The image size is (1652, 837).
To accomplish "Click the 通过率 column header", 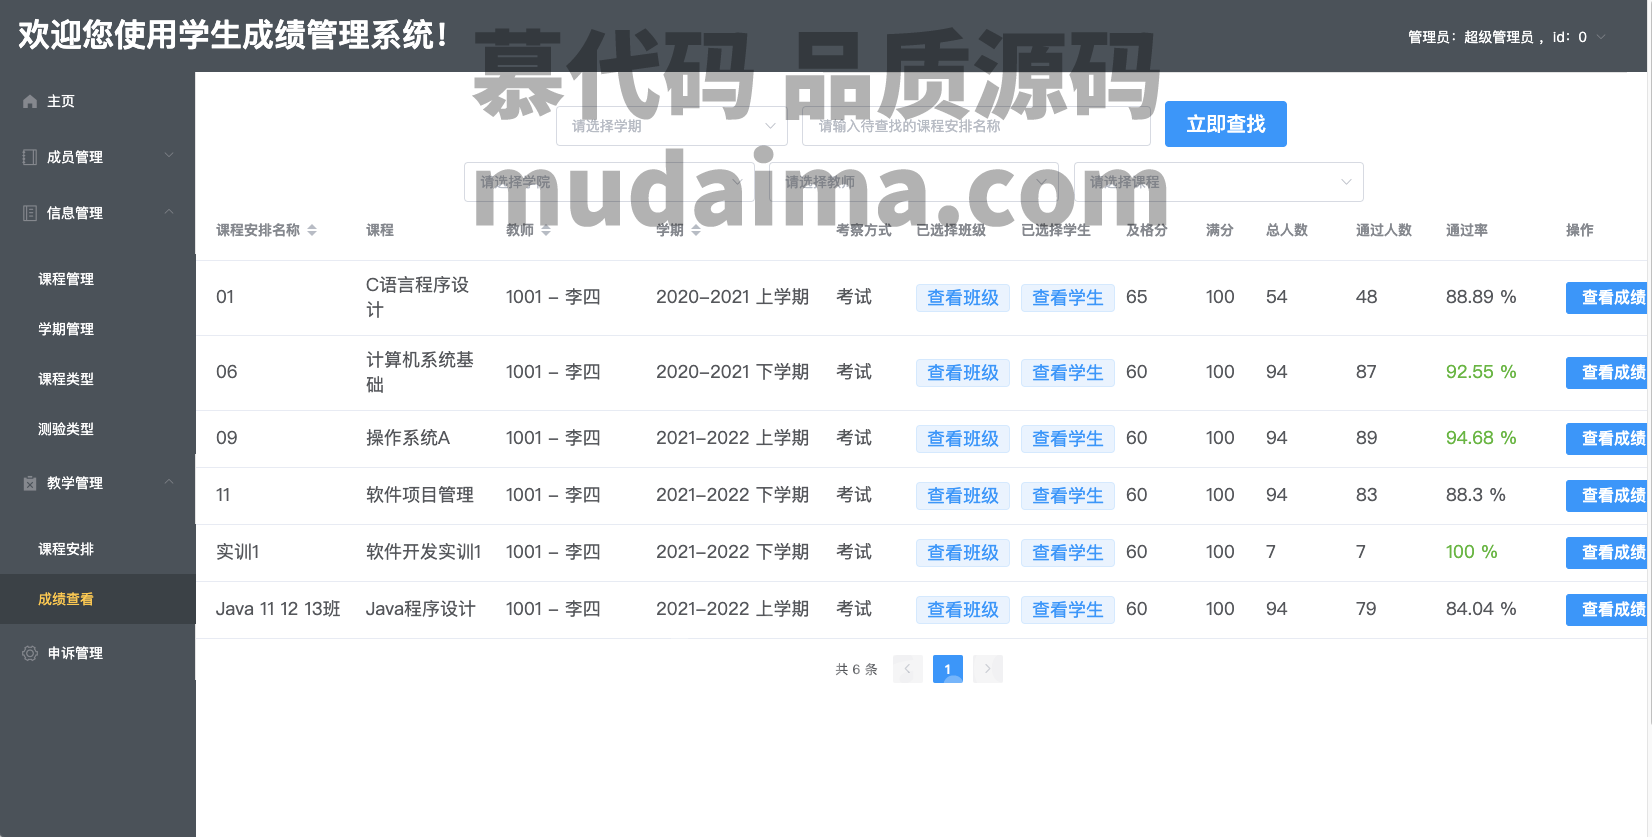I will 1467,230.
